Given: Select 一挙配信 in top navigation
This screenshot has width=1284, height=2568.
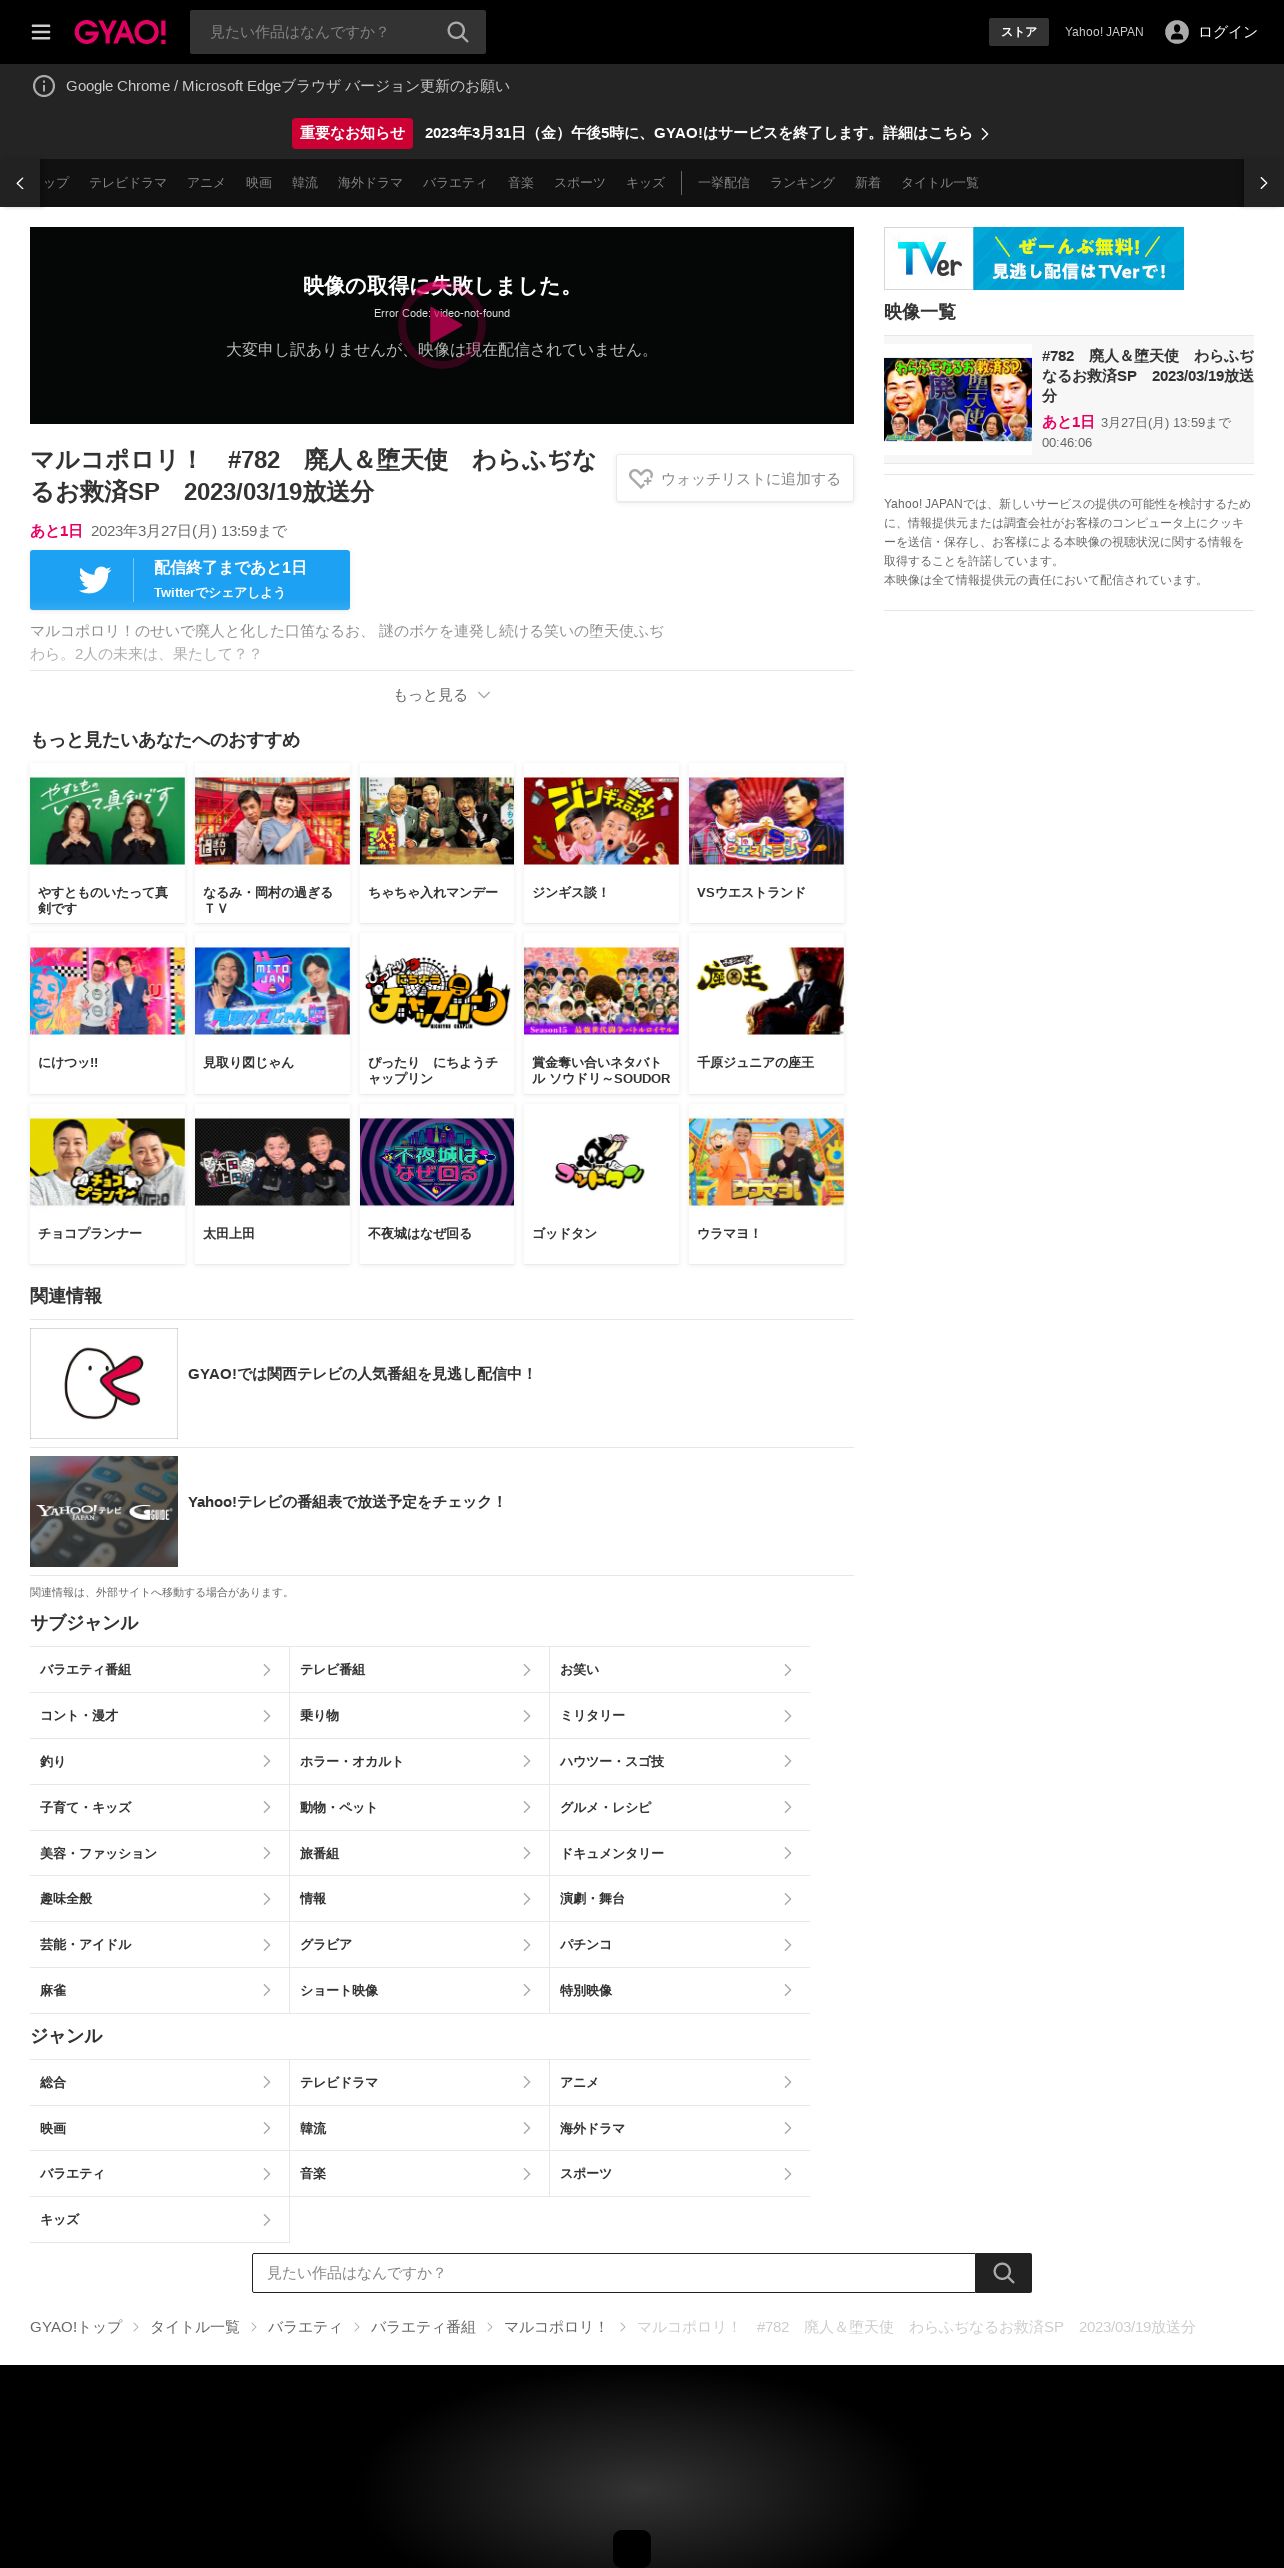Looking at the screenshot, I should 724,183.
